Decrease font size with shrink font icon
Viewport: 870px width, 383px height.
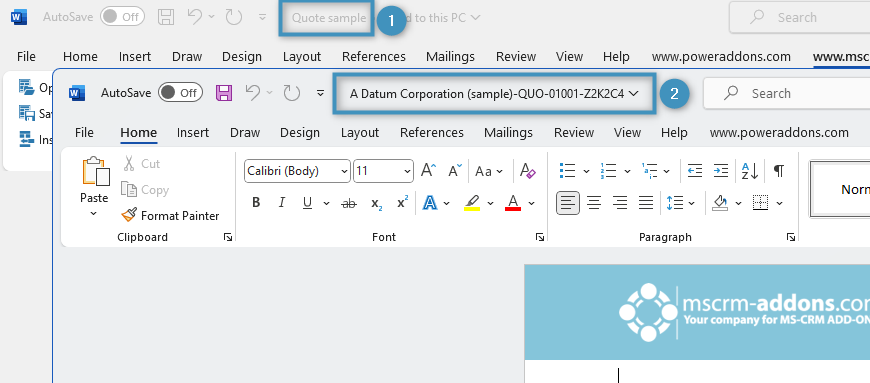pos(454,170)
